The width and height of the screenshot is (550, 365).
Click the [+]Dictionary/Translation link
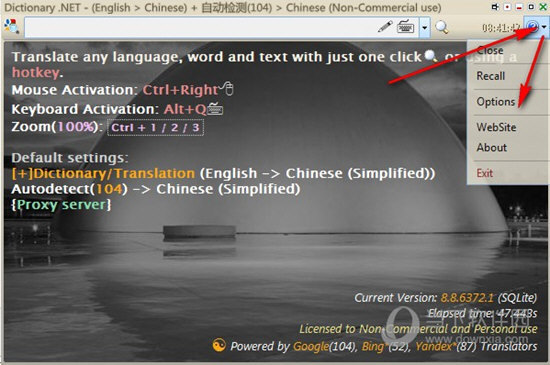pos(103,173)
